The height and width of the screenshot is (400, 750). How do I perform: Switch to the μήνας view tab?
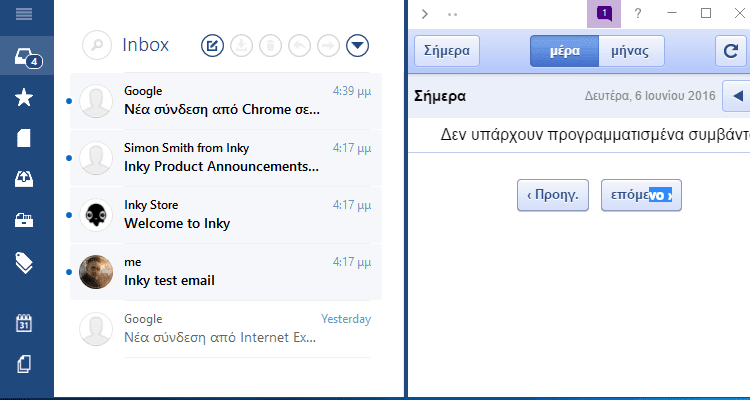click(631, 51)
